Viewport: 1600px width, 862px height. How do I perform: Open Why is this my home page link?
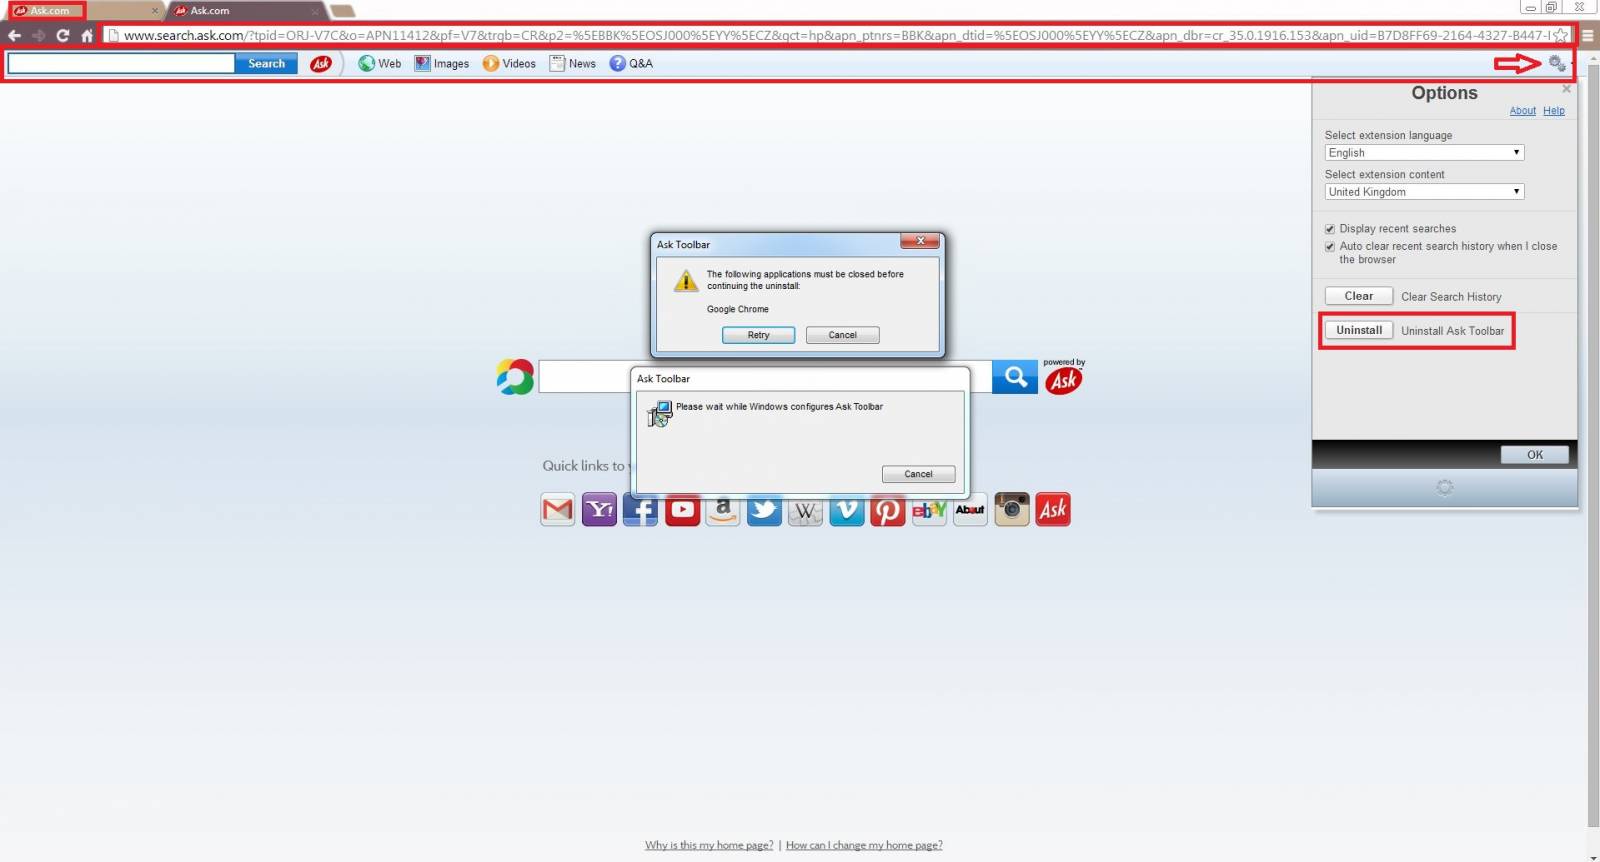pos(709,845)
